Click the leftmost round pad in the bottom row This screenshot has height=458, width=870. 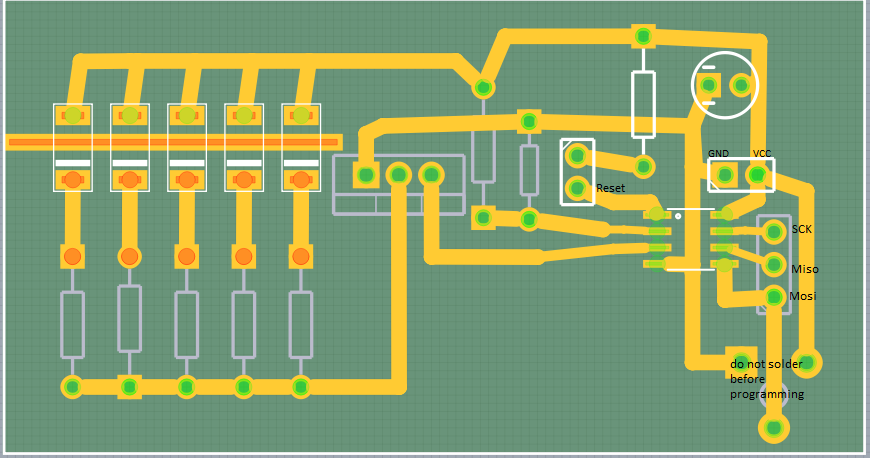[72, 387]
